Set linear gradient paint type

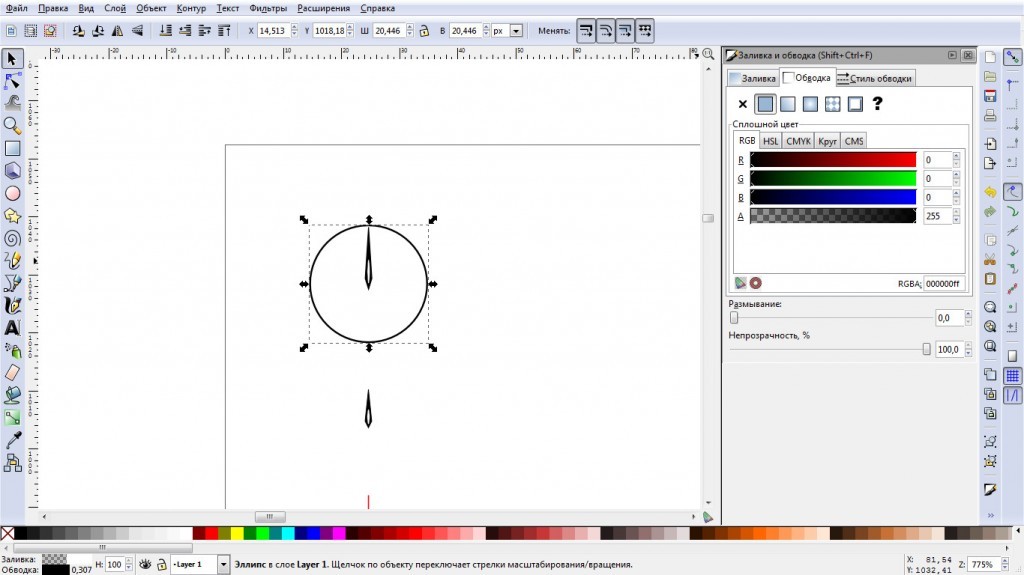click(x=788, y=104)
